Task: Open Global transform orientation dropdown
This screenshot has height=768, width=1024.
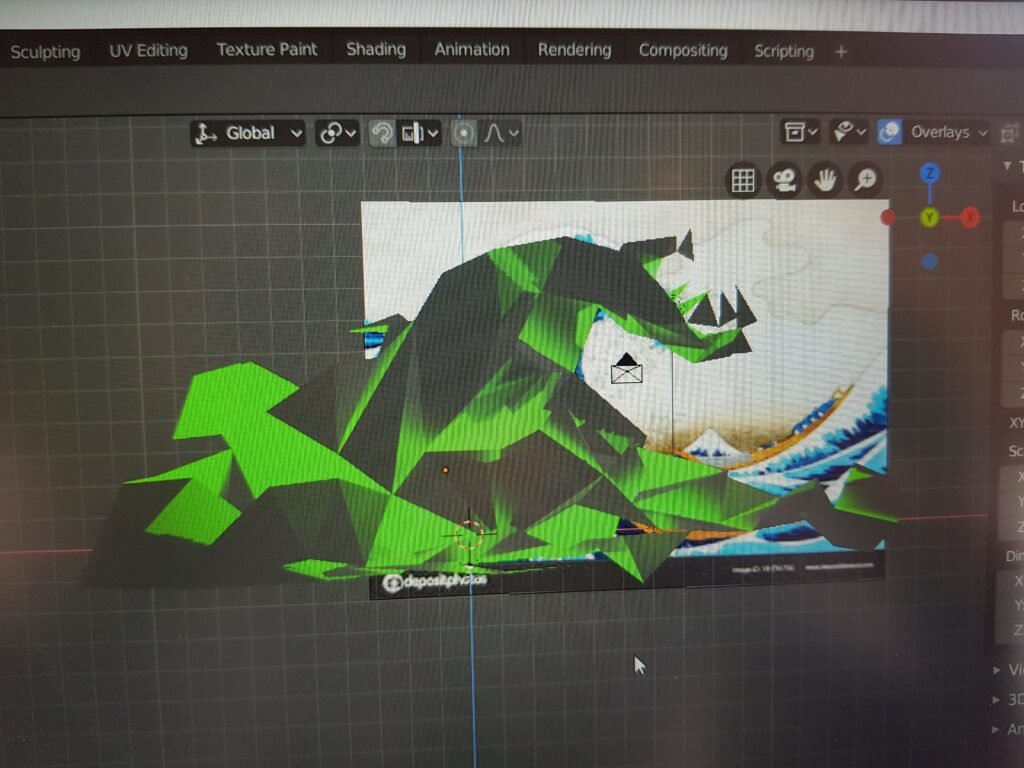Action: [248, 133]
